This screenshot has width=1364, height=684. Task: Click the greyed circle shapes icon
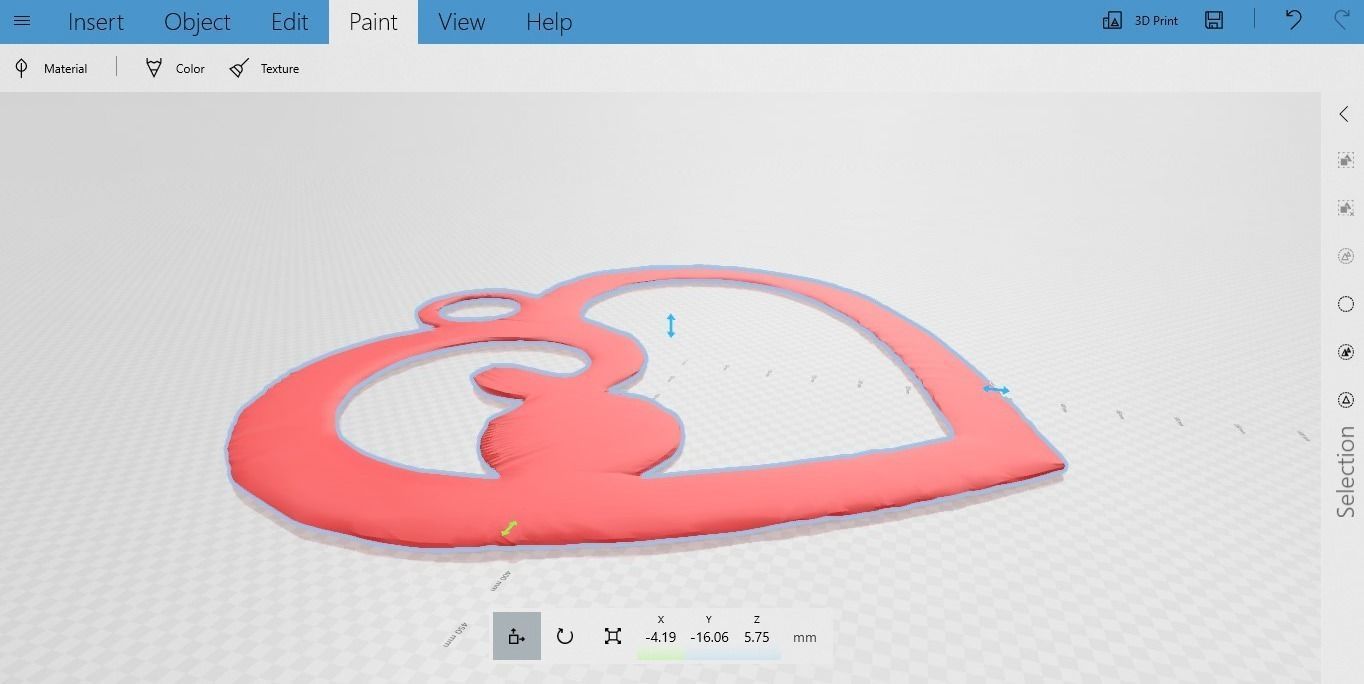pos(1346,256)
